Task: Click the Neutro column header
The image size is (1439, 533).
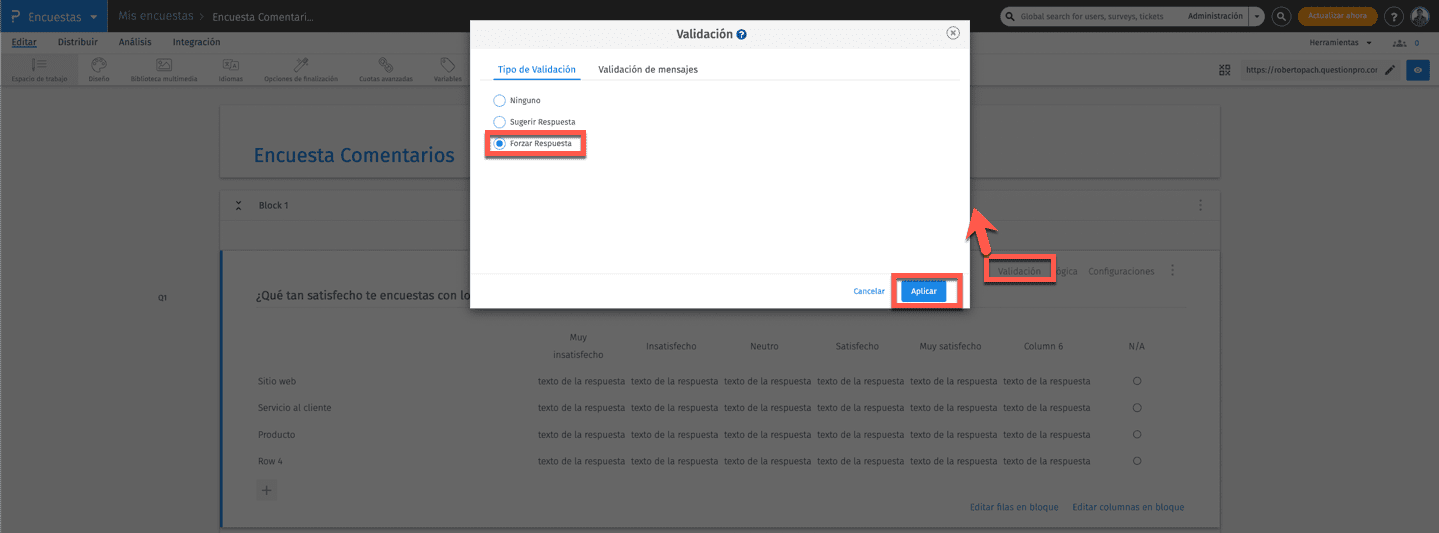Action: point(764,346)
